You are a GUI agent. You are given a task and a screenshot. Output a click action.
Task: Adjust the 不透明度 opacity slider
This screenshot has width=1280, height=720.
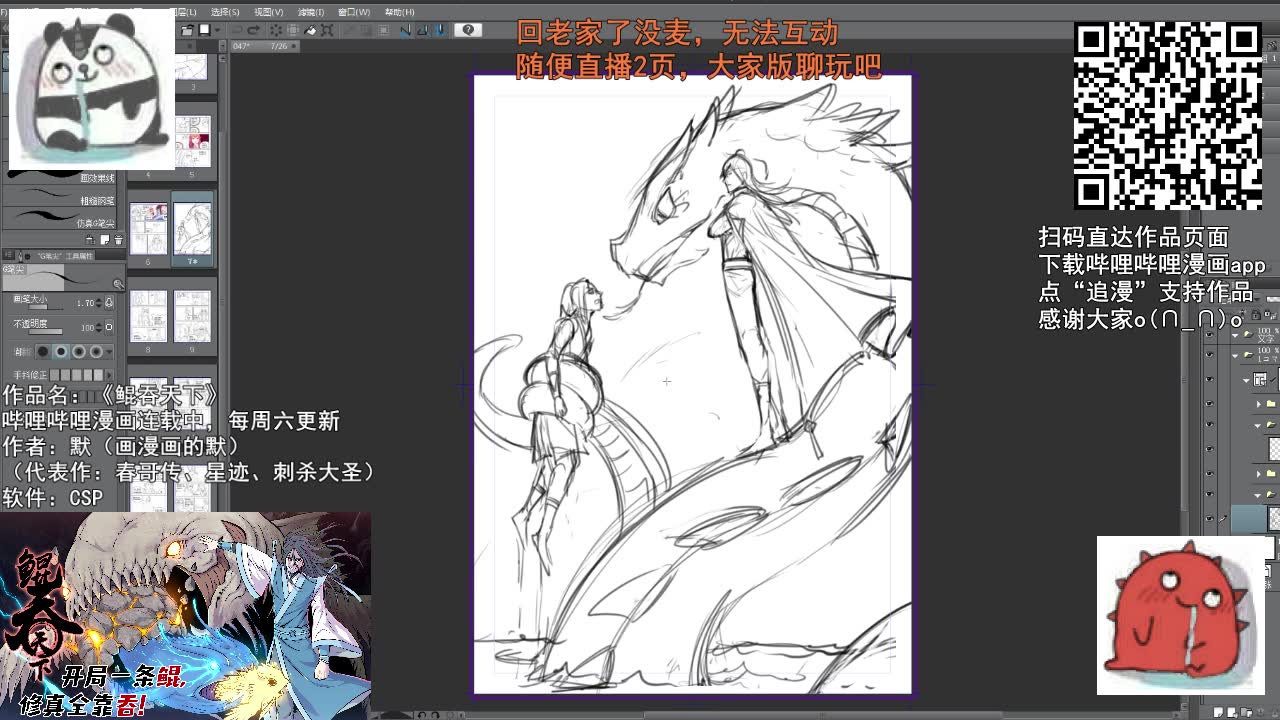pos(45,331)
